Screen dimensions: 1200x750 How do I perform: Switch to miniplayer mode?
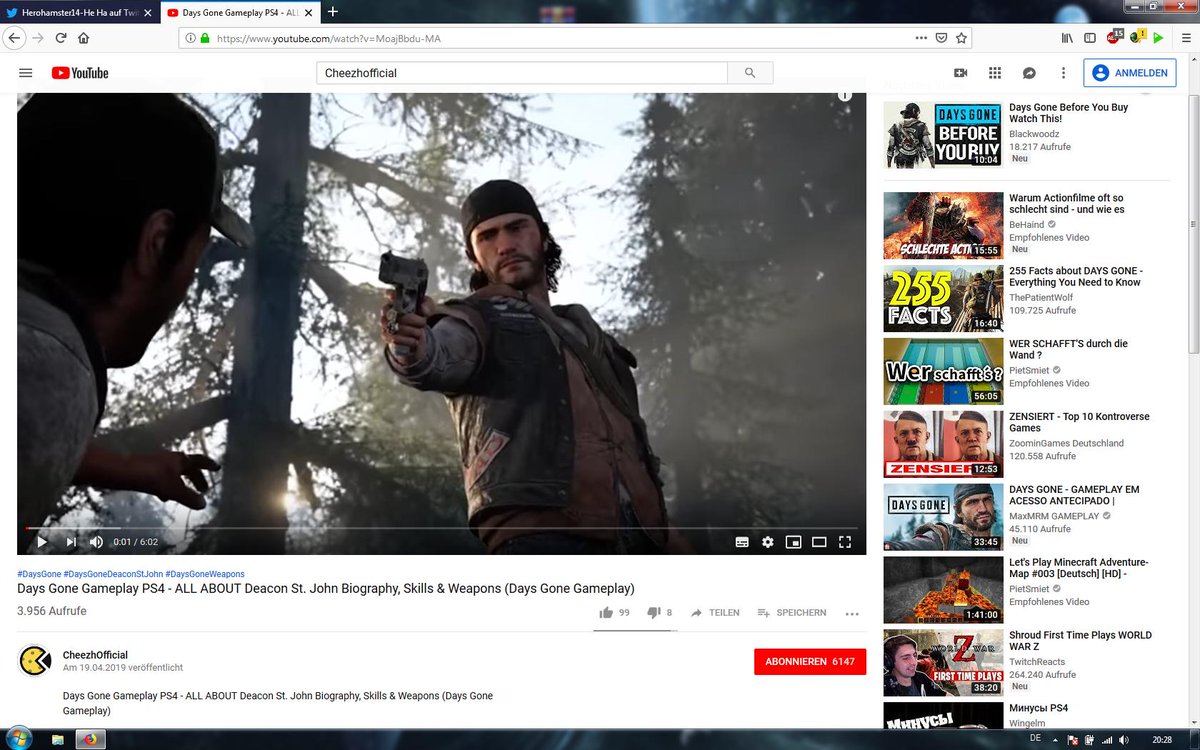click(794, 542)
